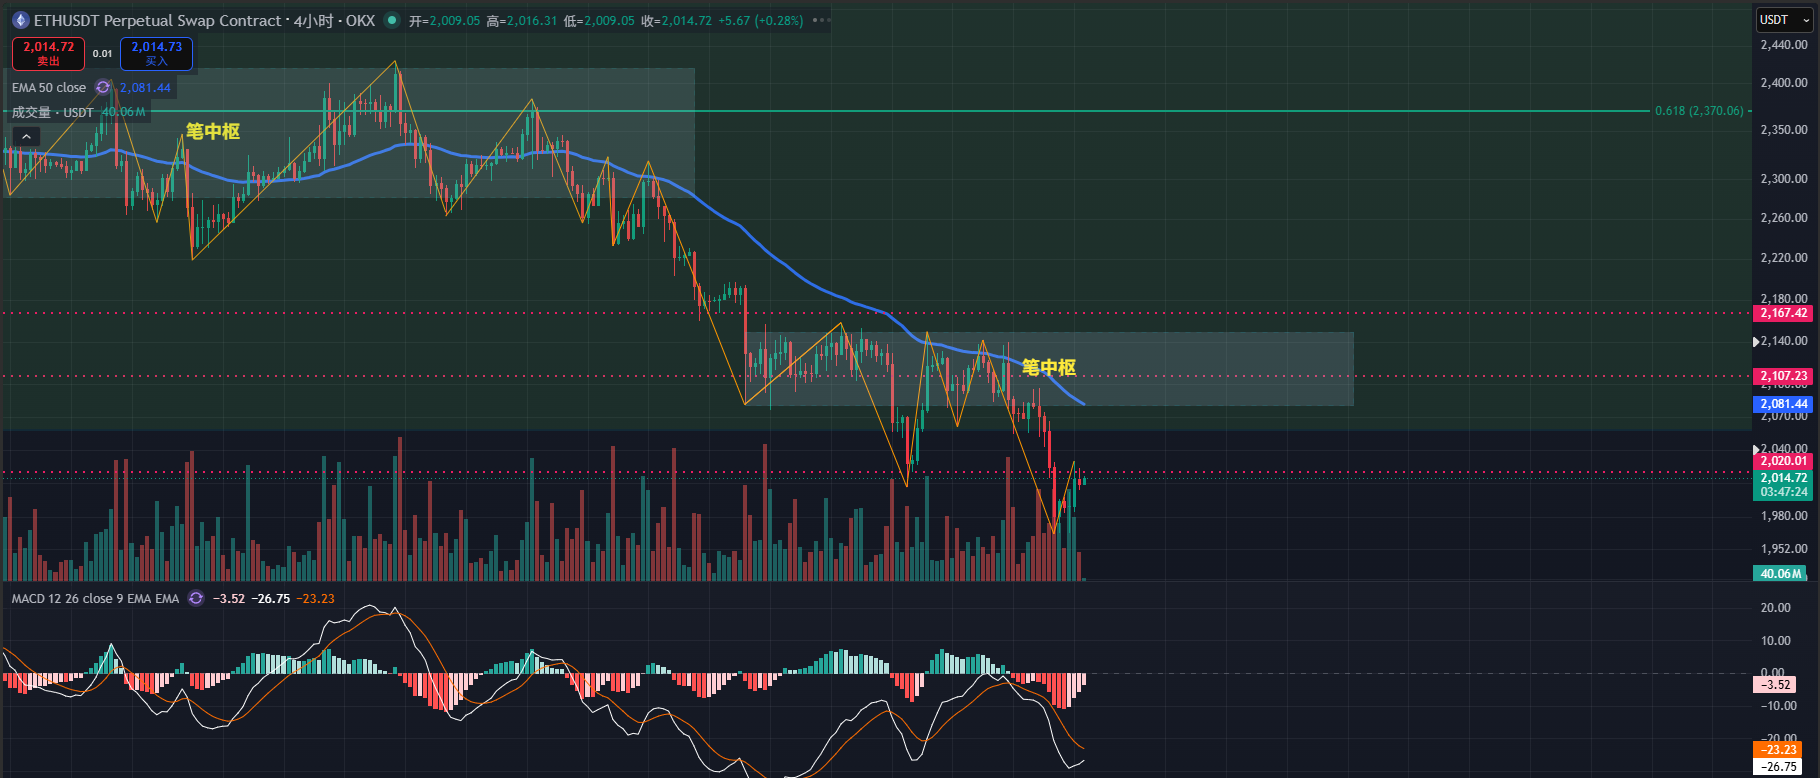Click the green 40.06M volume label

click(x=1780, y=574)
